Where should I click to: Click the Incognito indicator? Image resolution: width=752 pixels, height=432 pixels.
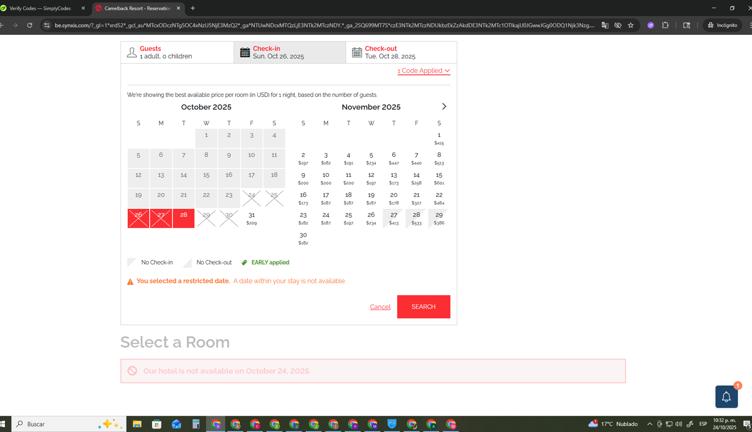[722, 25]
